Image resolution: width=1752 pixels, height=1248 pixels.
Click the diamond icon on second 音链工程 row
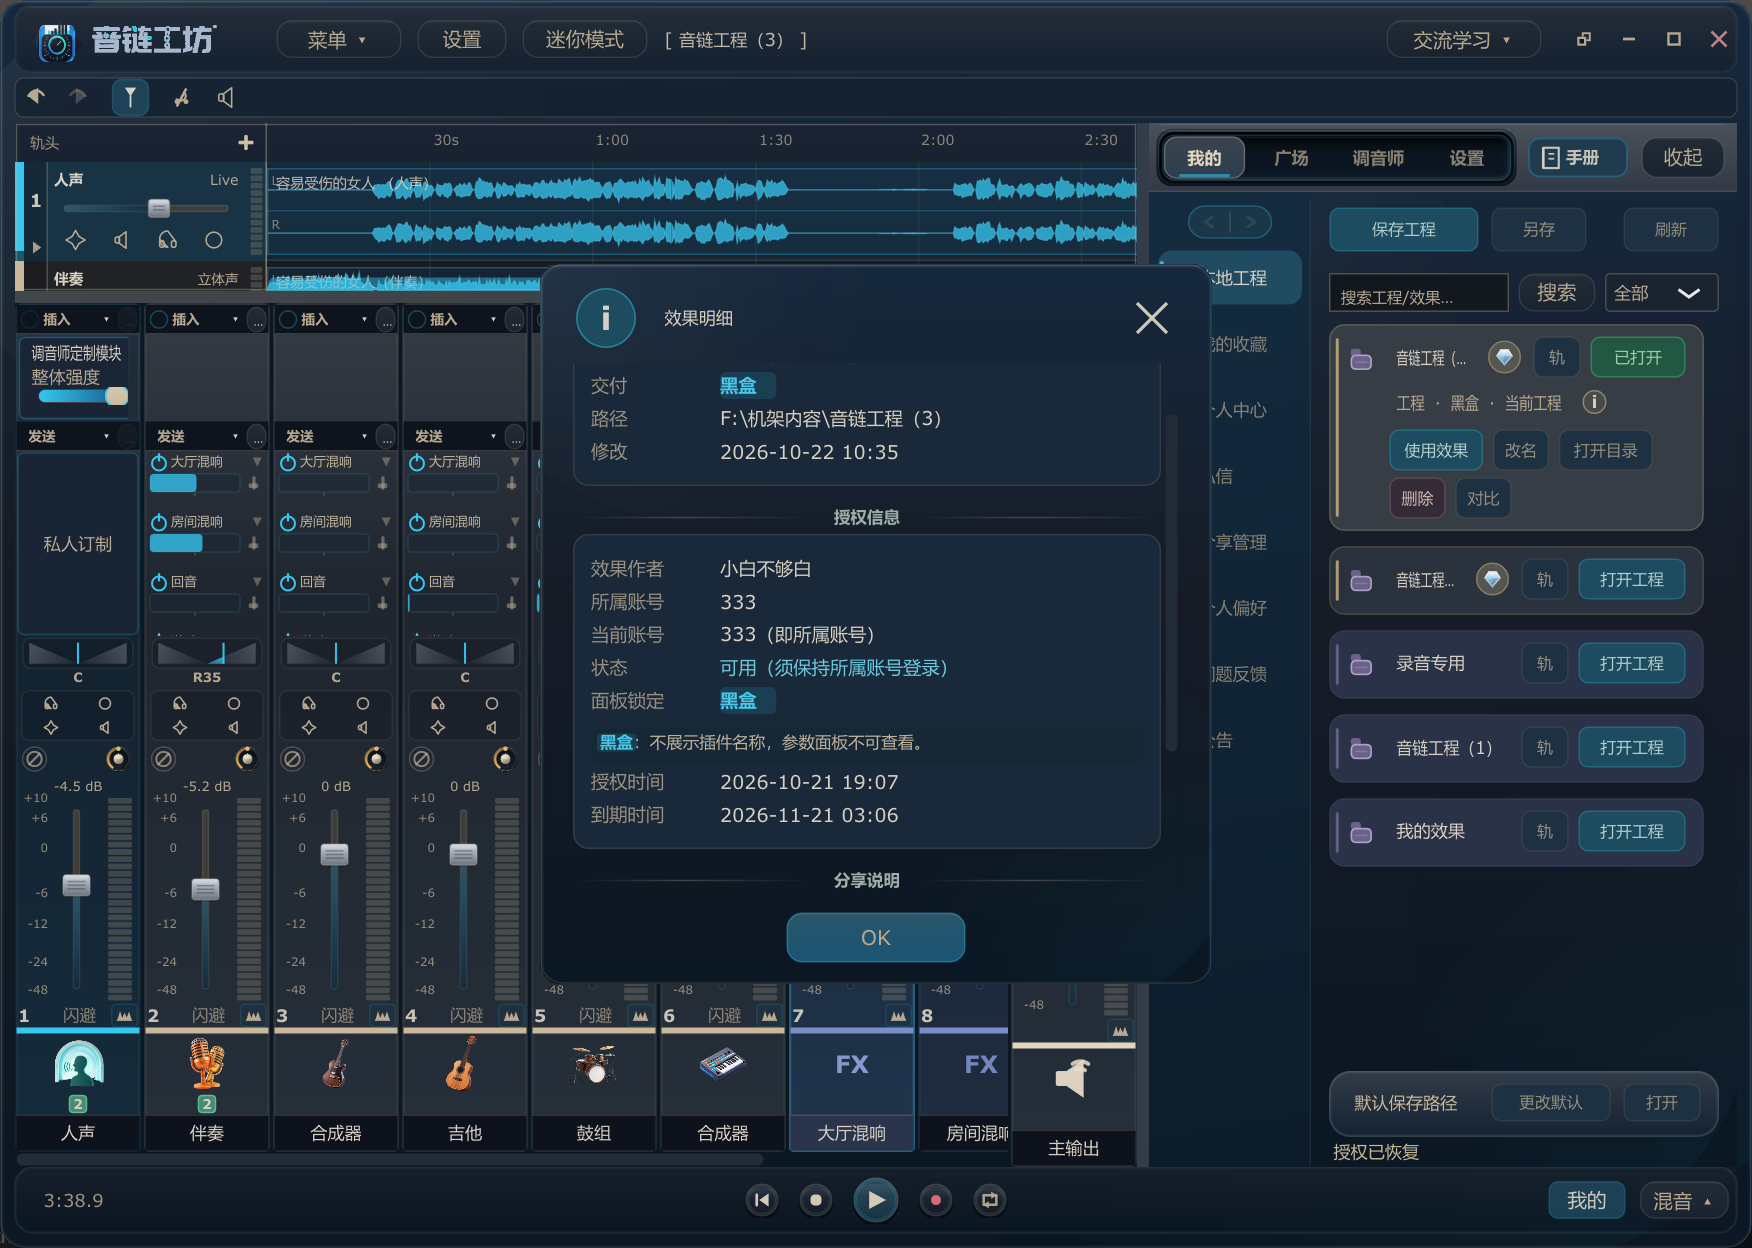point(1492,579)
